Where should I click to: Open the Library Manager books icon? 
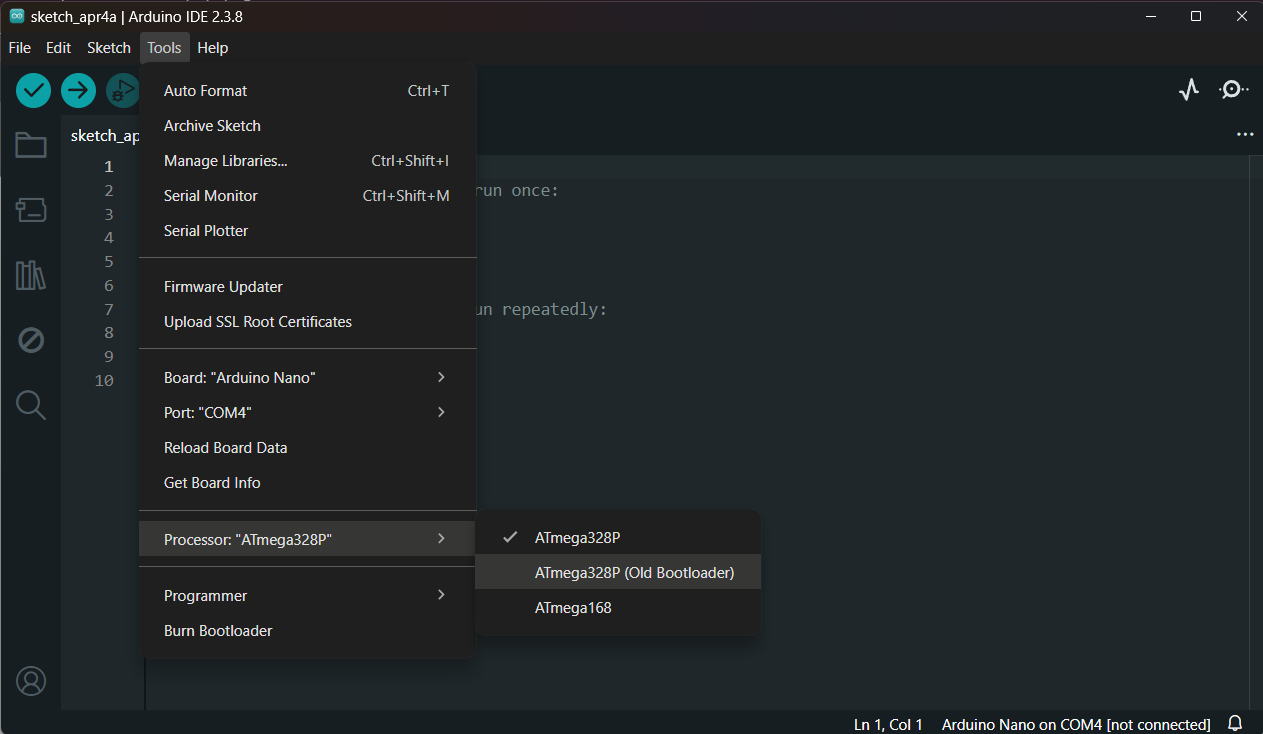click(31, 275)
